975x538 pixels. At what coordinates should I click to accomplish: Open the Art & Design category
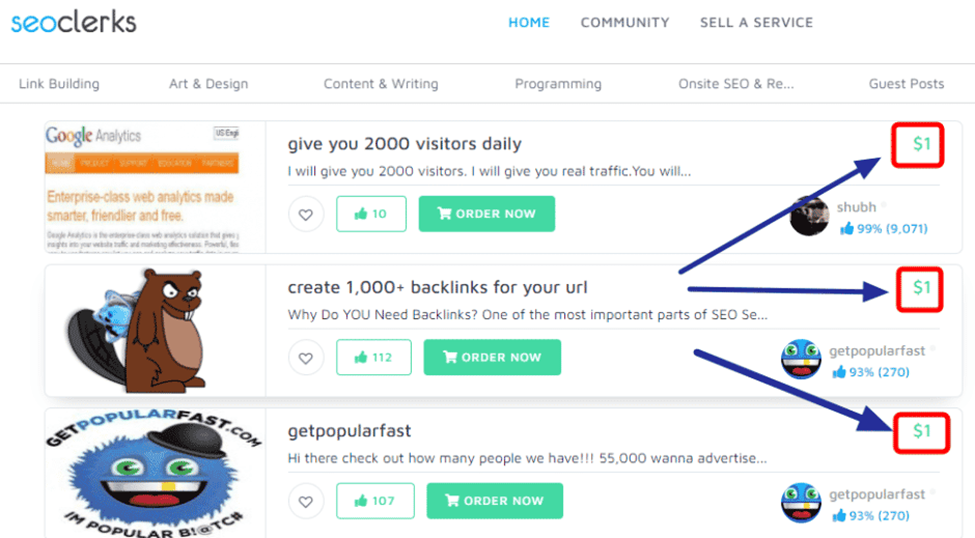tap(208, 84)
